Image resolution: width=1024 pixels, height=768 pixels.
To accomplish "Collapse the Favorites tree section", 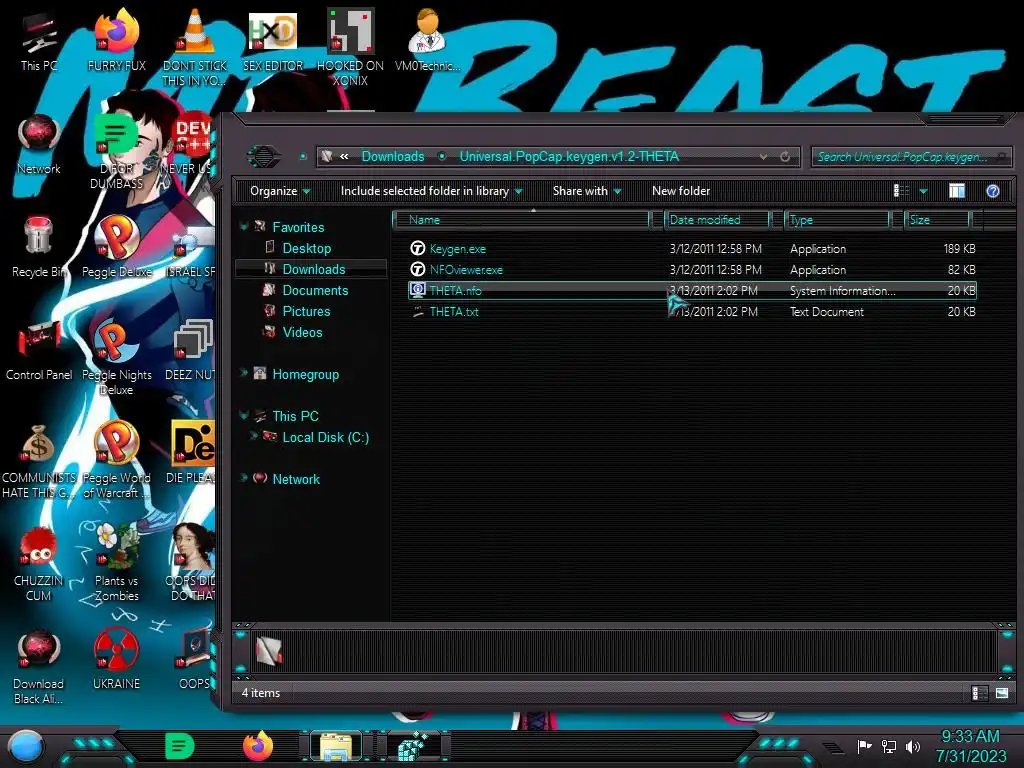I will tap(244, 227).
